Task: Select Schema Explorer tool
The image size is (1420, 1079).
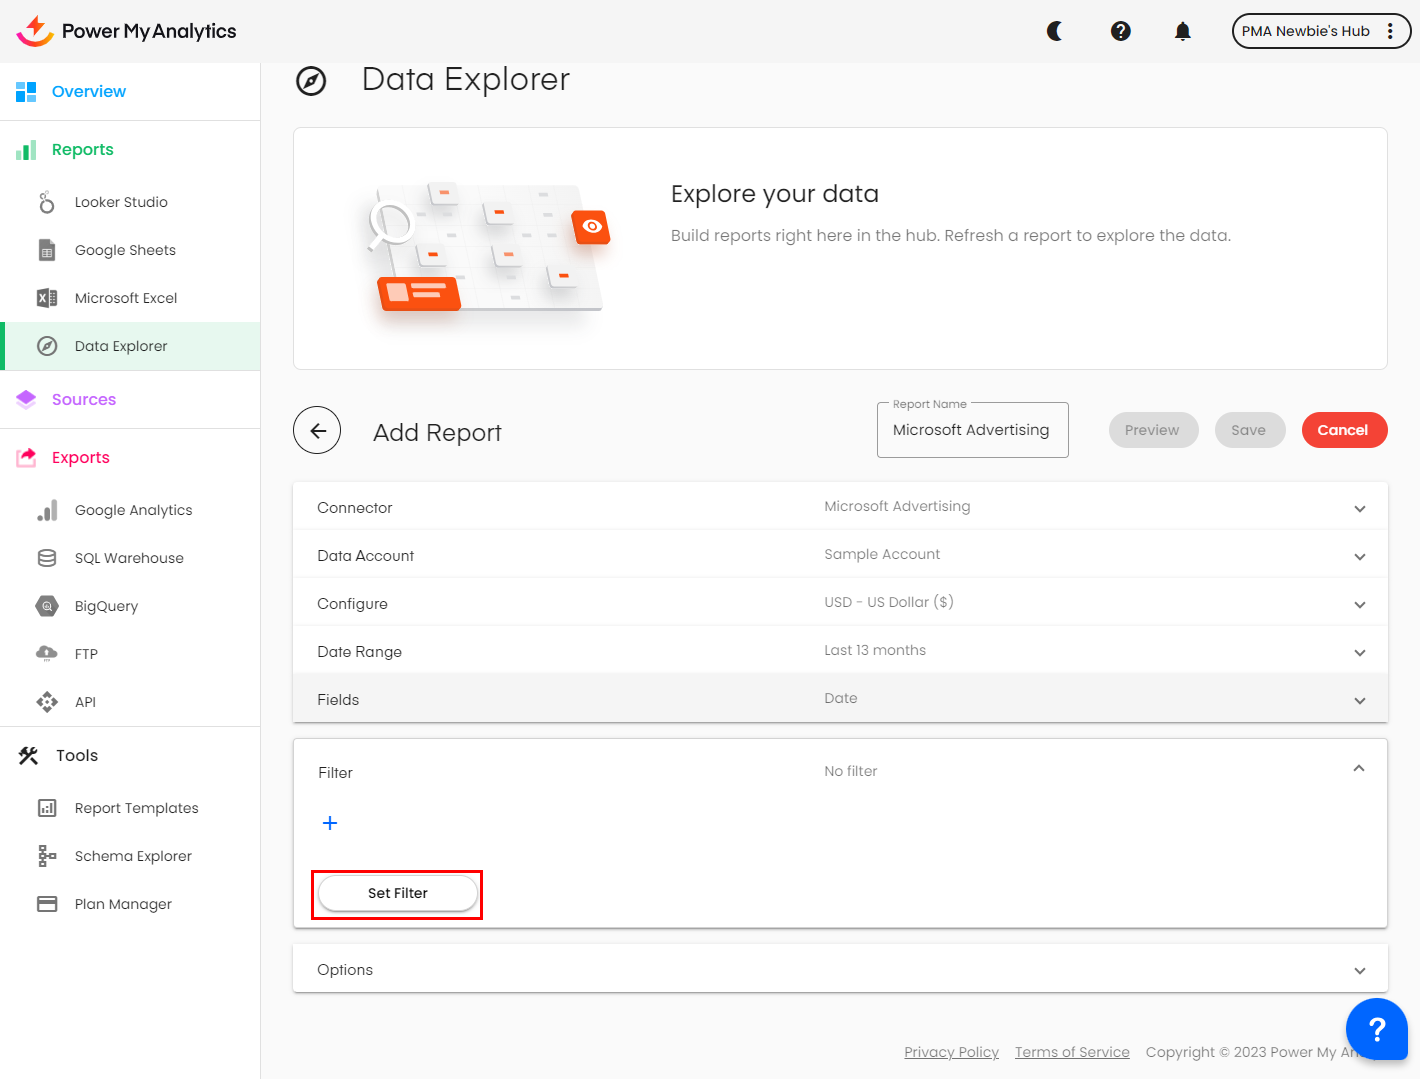Action: click(x=133, y=856)
